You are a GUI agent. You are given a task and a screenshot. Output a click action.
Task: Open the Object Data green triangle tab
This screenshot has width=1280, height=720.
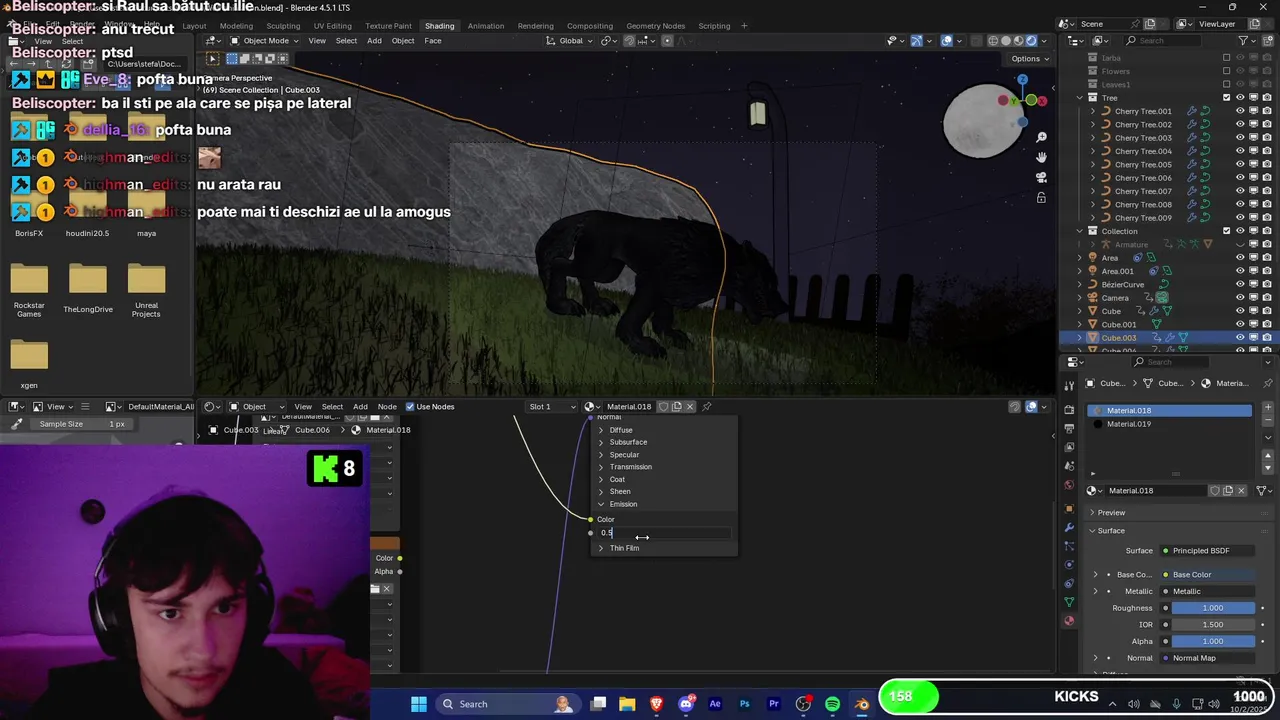click(1069, 602)
